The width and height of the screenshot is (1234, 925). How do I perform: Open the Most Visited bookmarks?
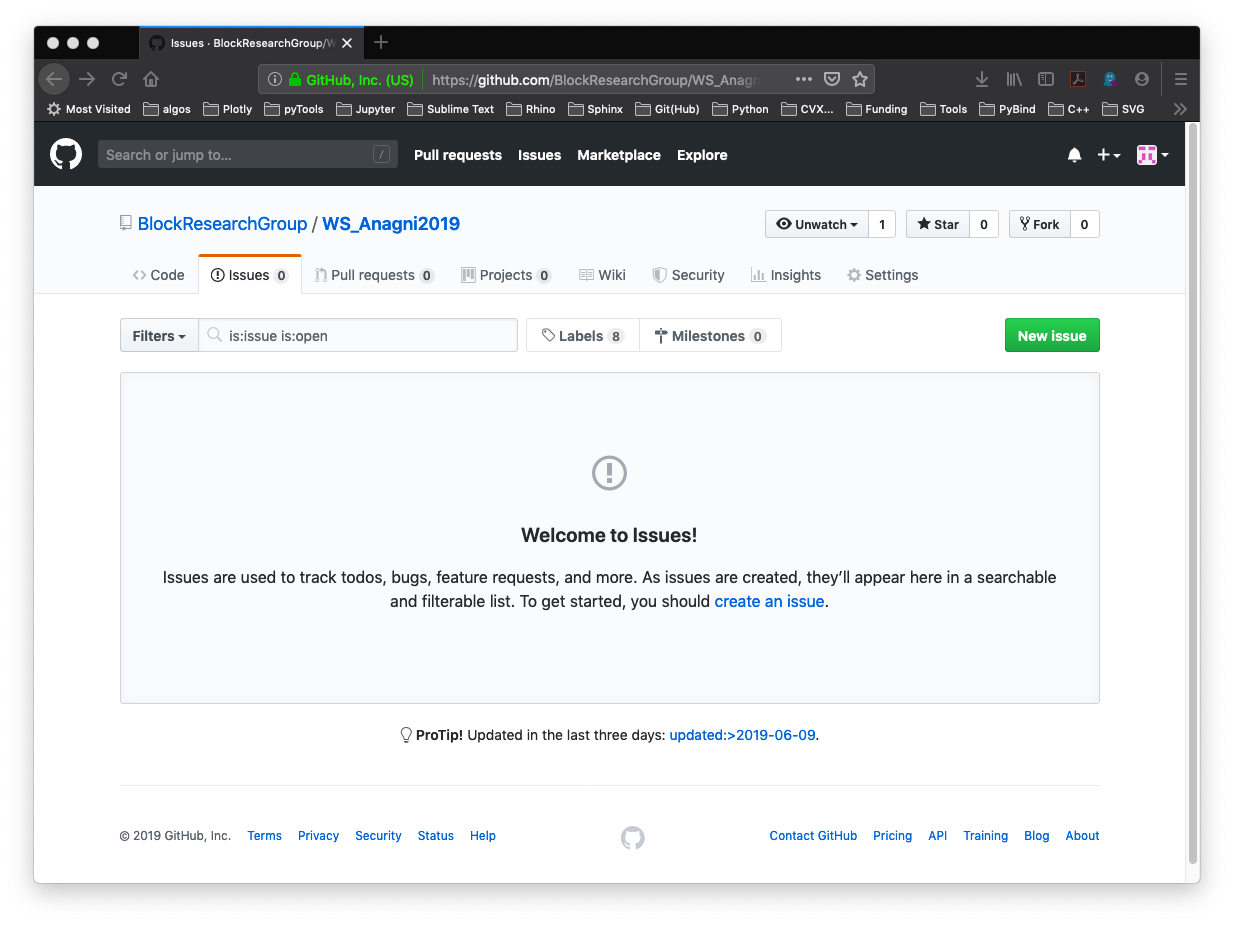89,109
